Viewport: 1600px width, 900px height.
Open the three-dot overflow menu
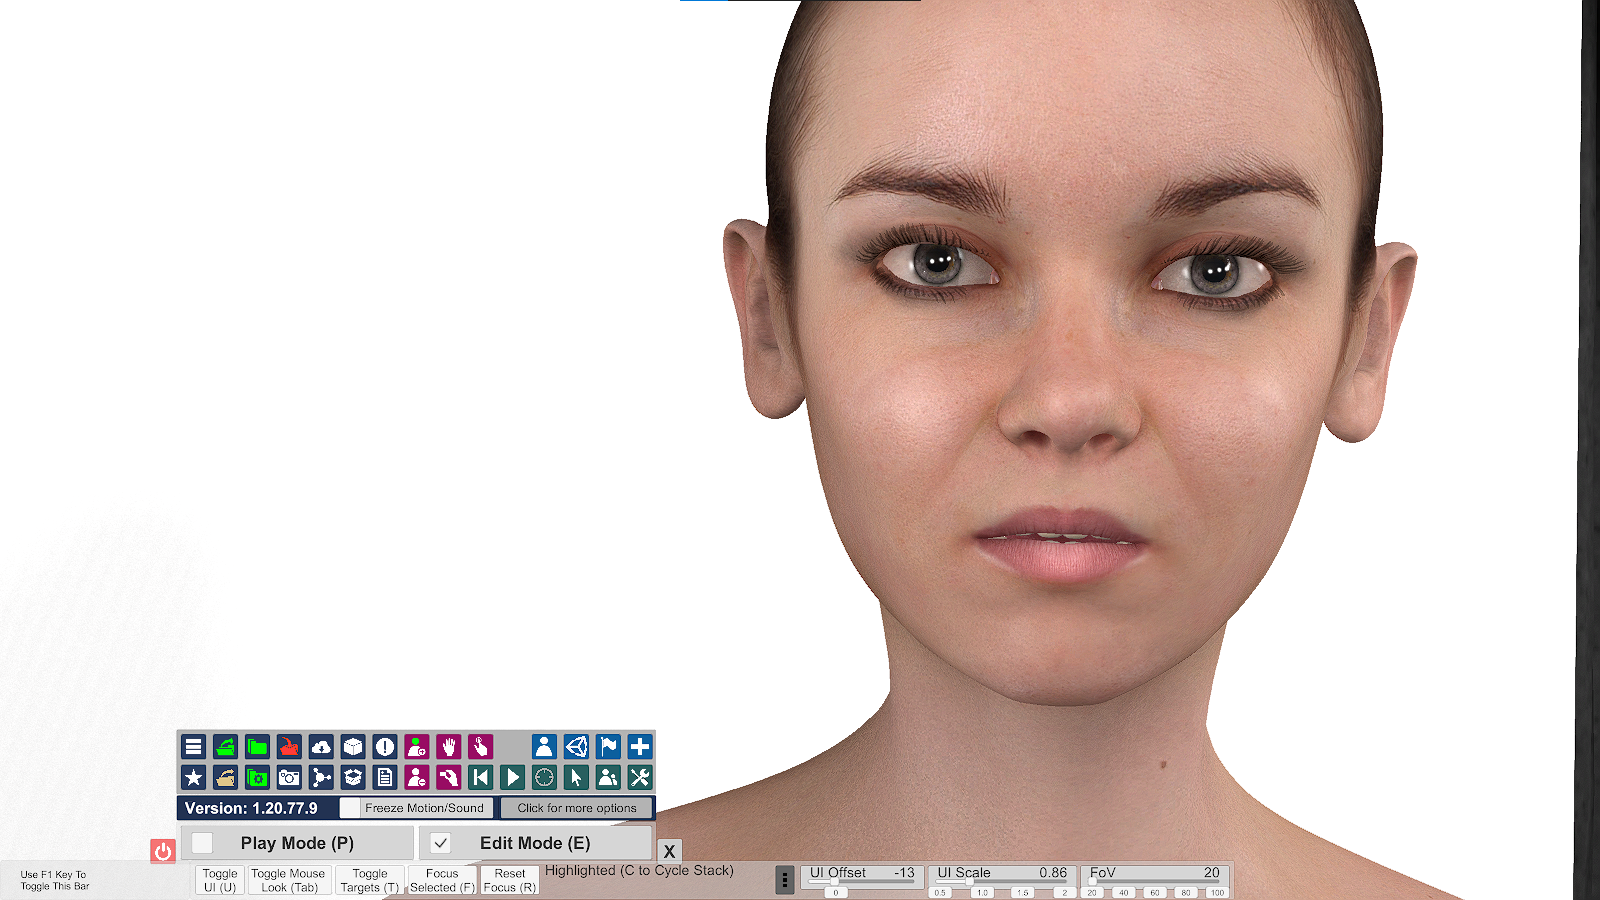785,880
